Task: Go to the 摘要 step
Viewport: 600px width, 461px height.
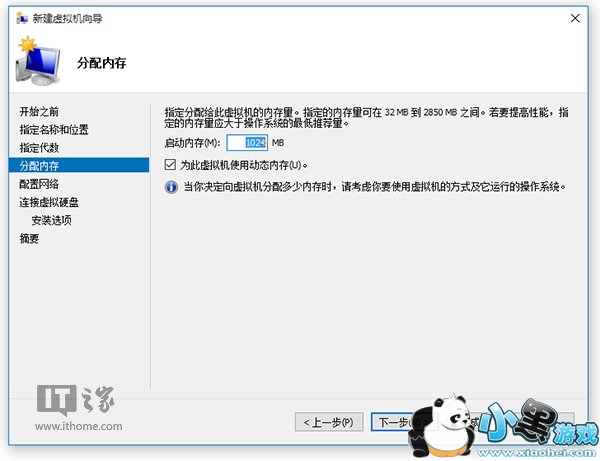Action: (x=29, y=239)
